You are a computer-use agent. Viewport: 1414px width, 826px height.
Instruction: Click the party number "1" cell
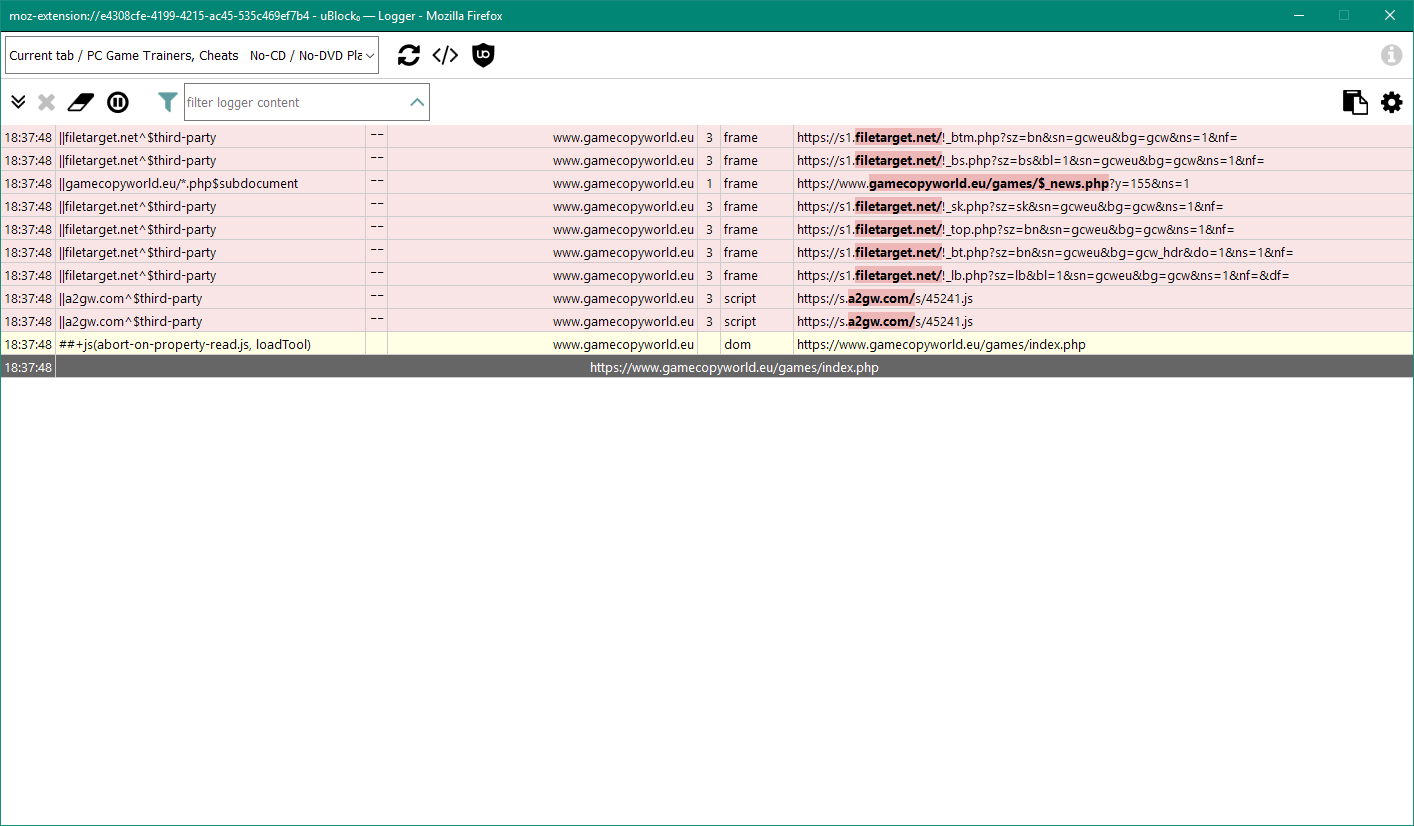tap(709, 183)
